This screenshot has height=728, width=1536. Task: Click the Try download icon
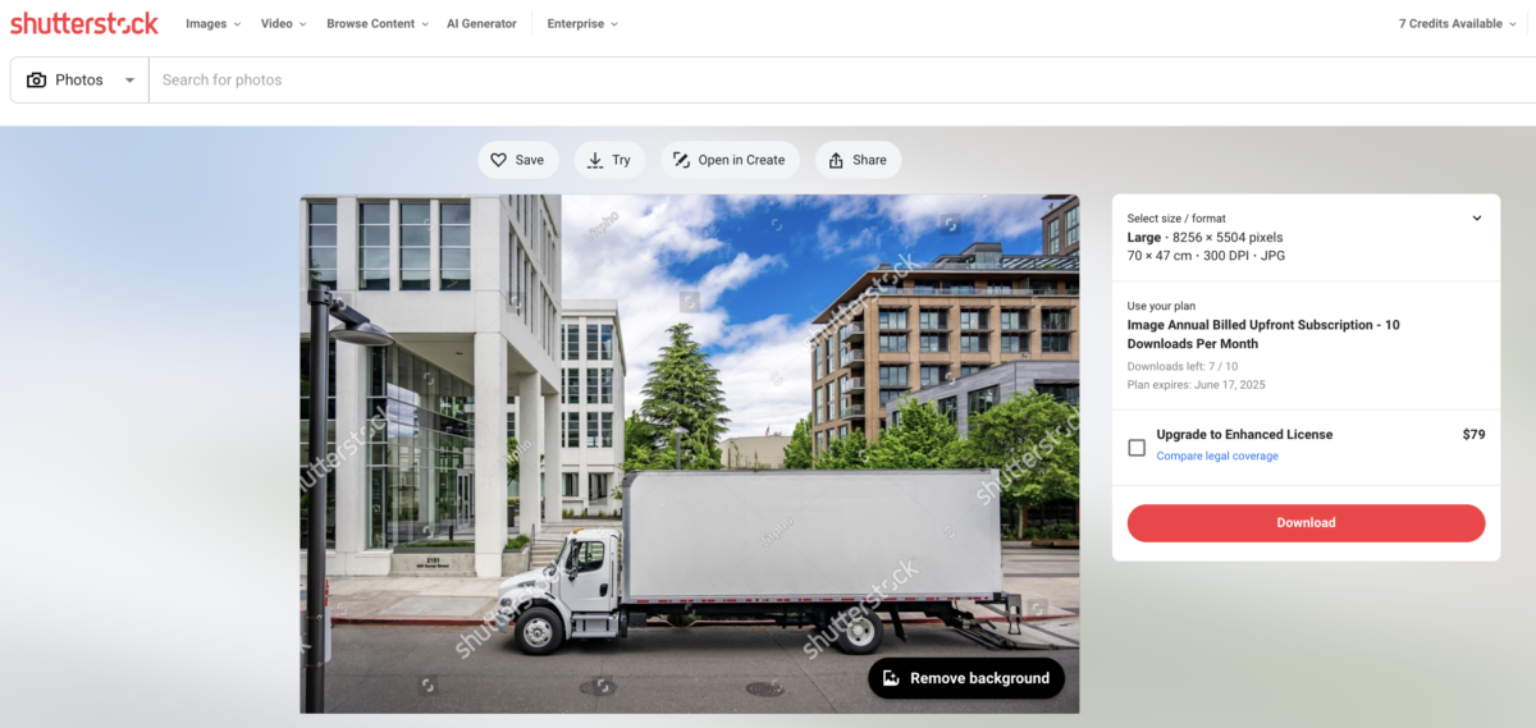(x=595, y=160)
